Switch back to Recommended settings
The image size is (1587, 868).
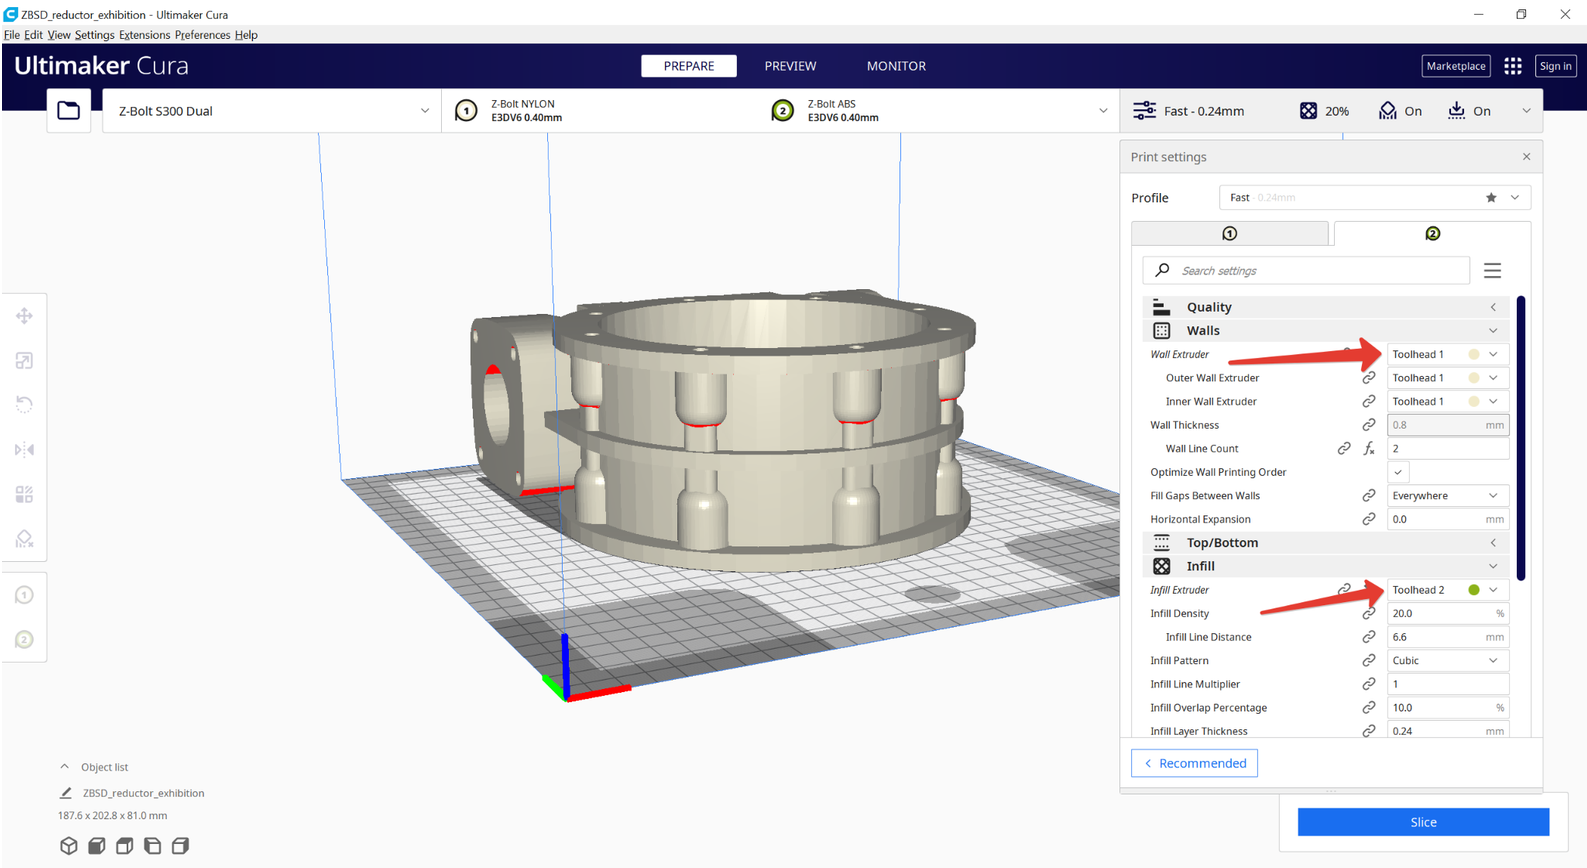coord(1194,763)
